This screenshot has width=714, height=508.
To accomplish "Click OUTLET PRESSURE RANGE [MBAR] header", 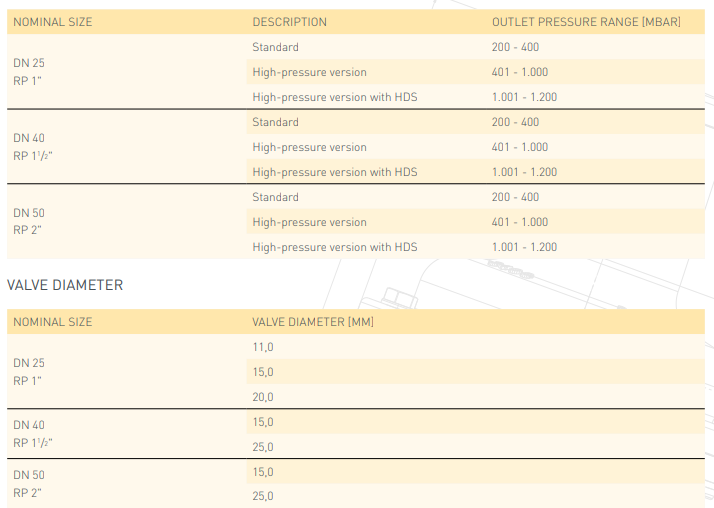I will (586, 22).
